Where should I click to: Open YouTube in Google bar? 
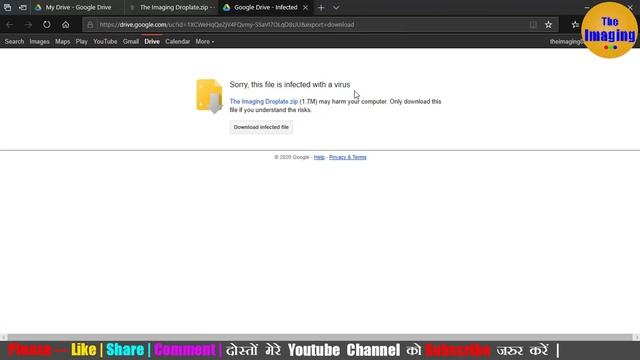coord(105,42)
